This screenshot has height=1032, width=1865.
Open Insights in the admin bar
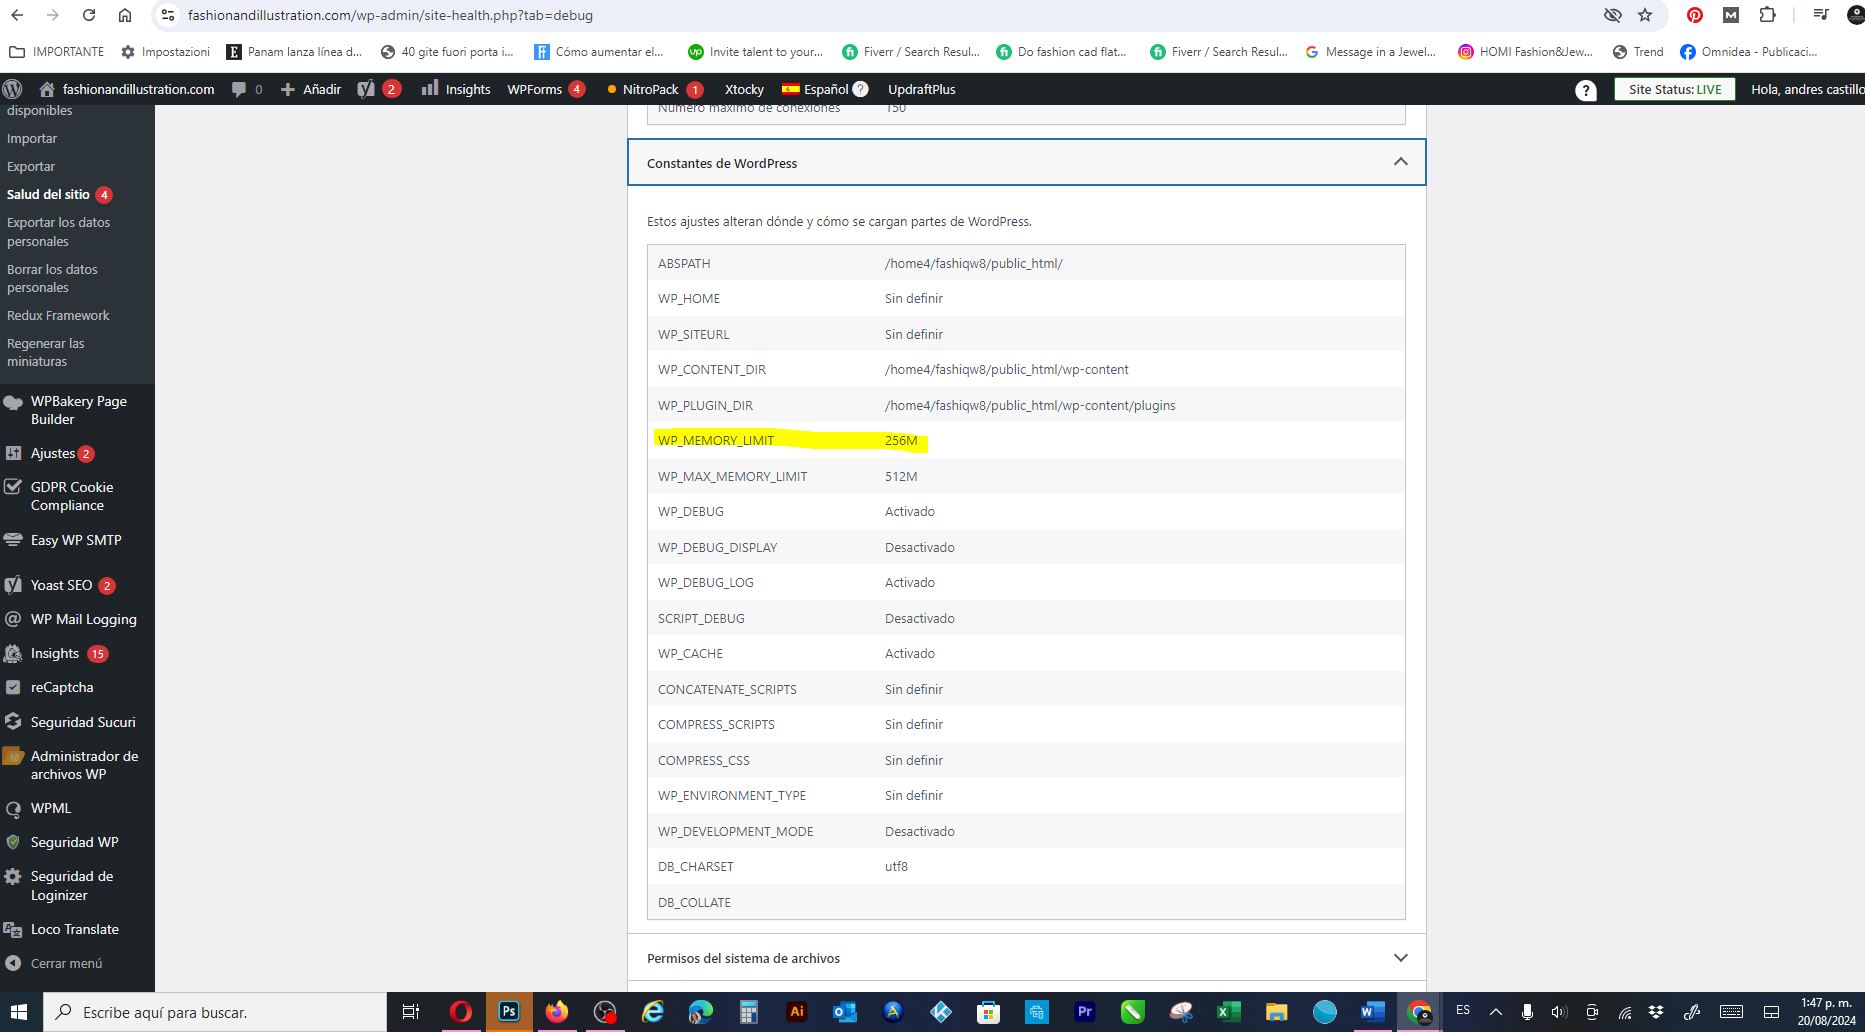point(456,89)
